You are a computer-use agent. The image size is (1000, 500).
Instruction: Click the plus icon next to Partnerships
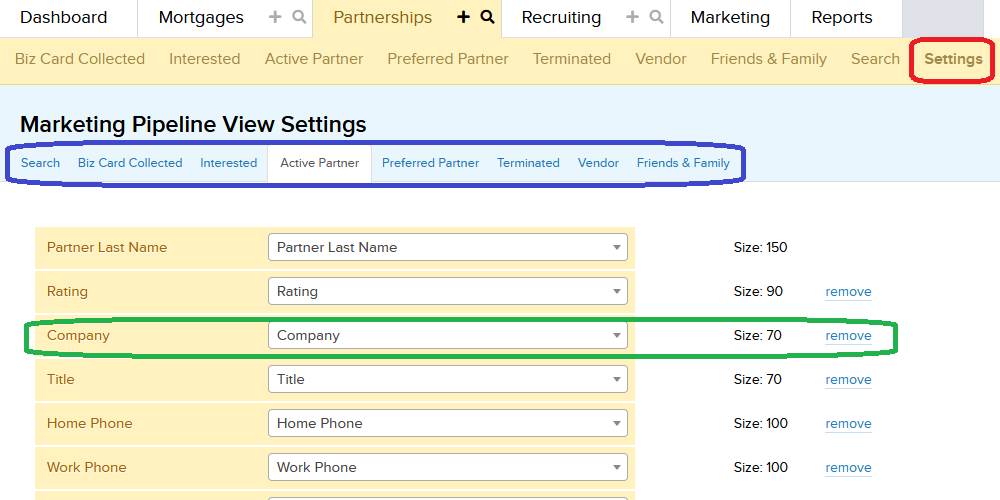pyautogui.click(x=463, y=17)
